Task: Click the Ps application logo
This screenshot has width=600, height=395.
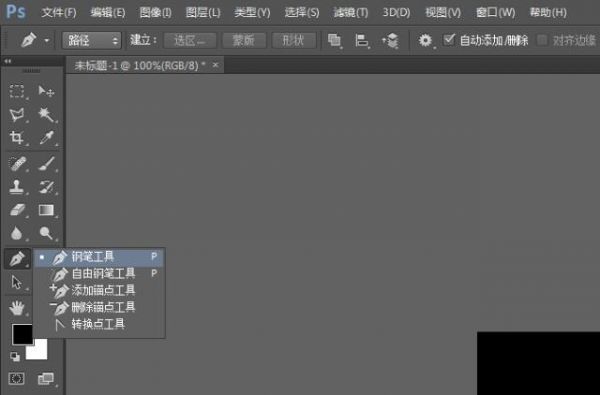Action: 16,12
